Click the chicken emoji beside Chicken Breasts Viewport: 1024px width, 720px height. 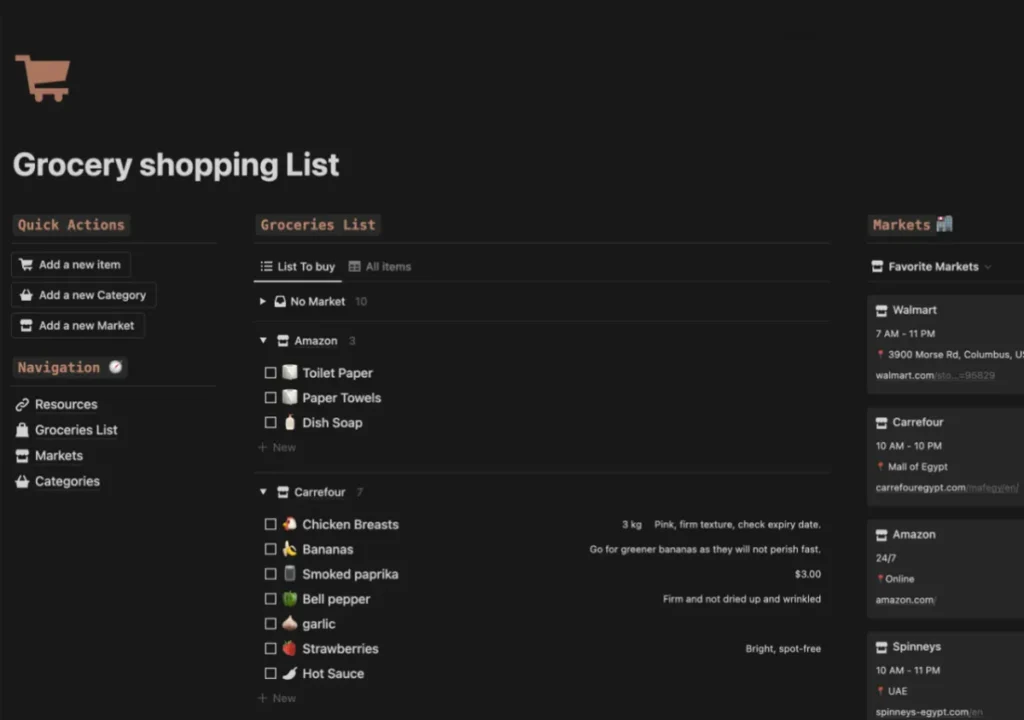tap(290, 524)
